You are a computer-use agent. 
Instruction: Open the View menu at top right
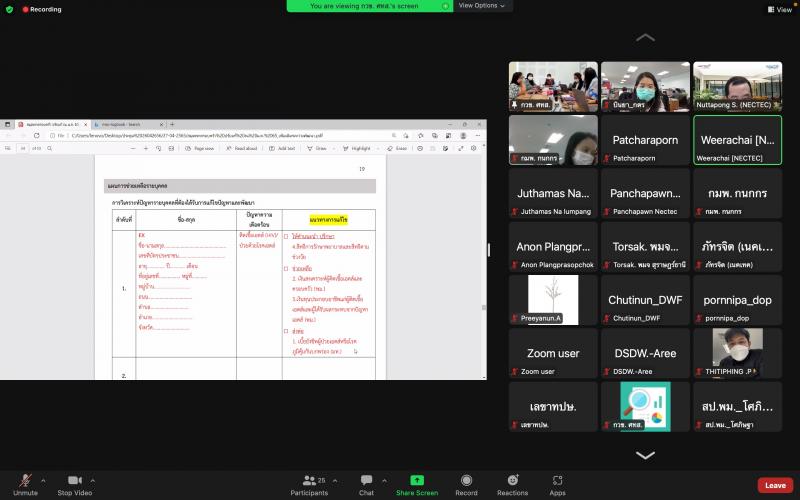pyautogui.click(x=780, y=9)
